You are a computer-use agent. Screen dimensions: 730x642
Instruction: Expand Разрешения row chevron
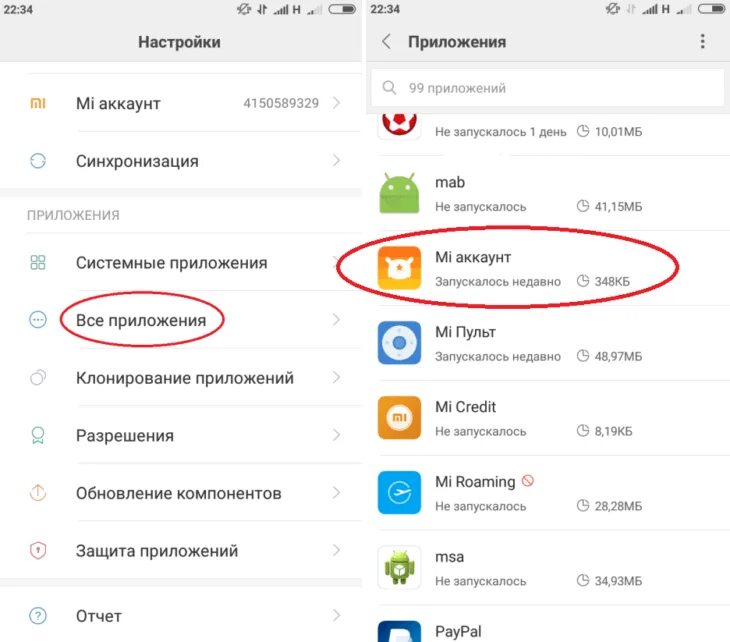[x=336, y=435]
